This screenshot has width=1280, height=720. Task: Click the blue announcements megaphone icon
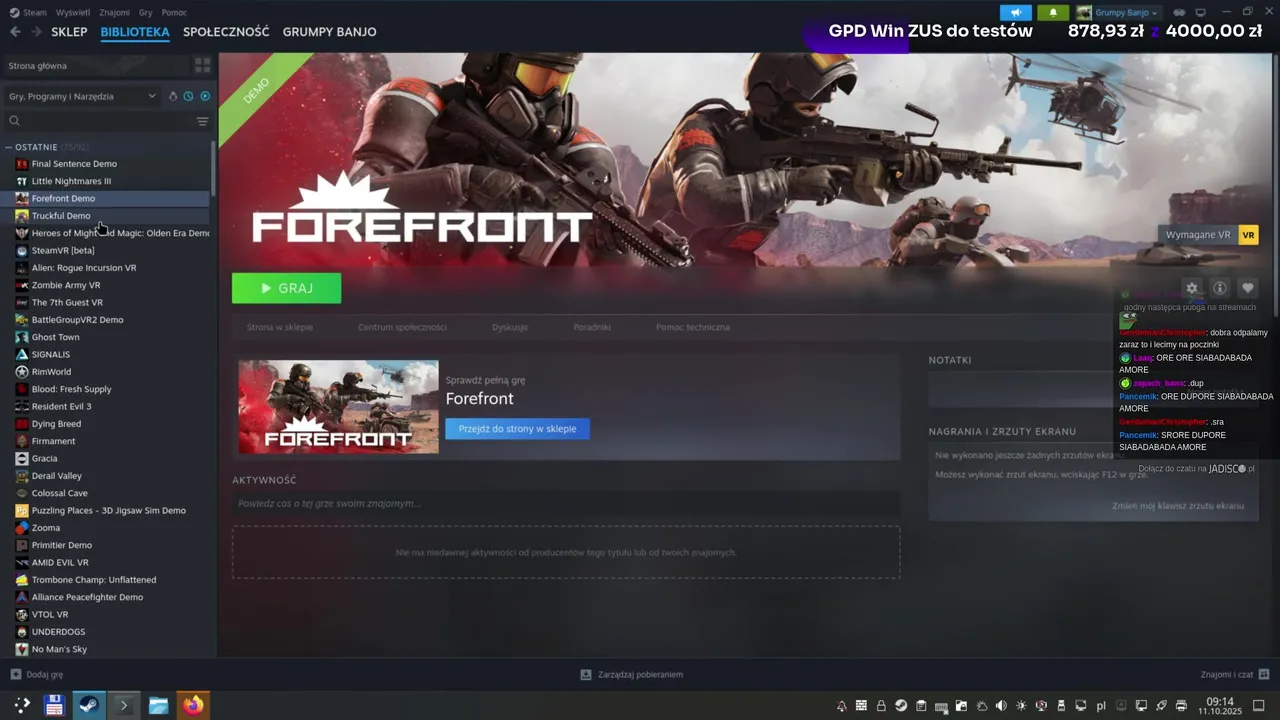click(1016, 12)
